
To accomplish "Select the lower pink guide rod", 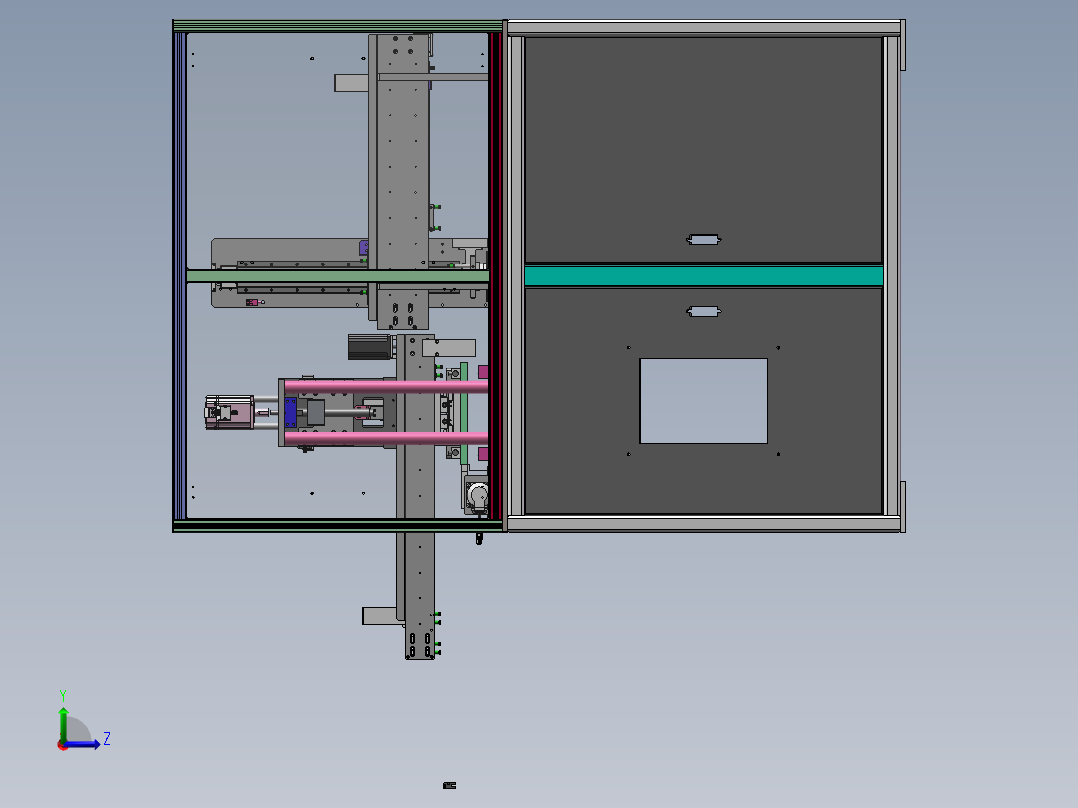I will [386, 438].
